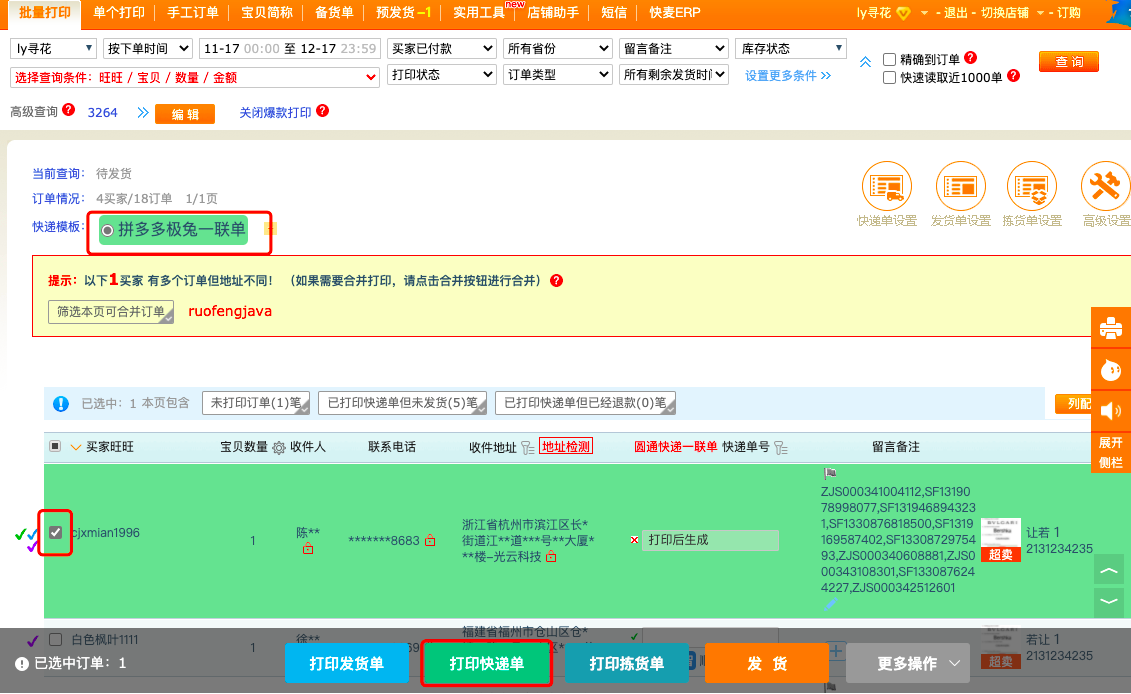
Task: Open the 买家已付款 status dropdown
Action: pos(441,48)
